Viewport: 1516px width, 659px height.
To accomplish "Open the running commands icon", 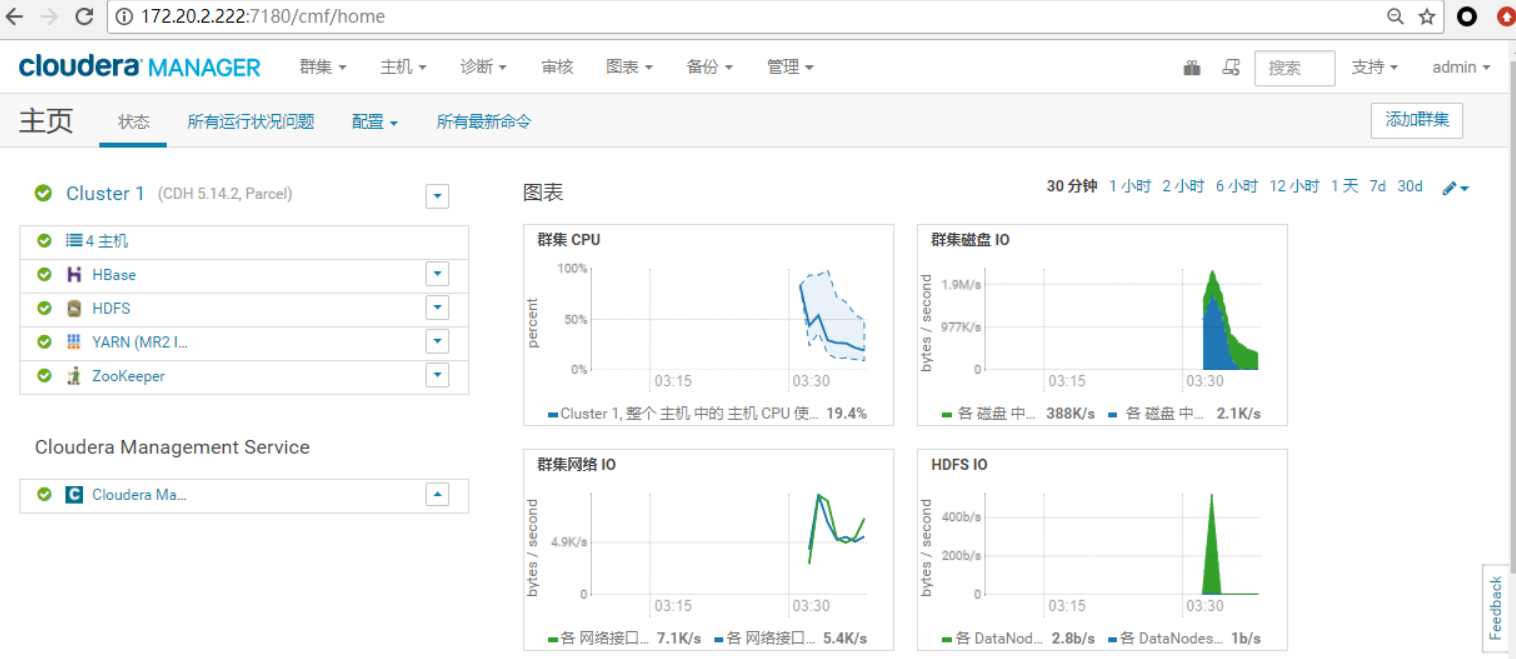I will (1231, 68).
